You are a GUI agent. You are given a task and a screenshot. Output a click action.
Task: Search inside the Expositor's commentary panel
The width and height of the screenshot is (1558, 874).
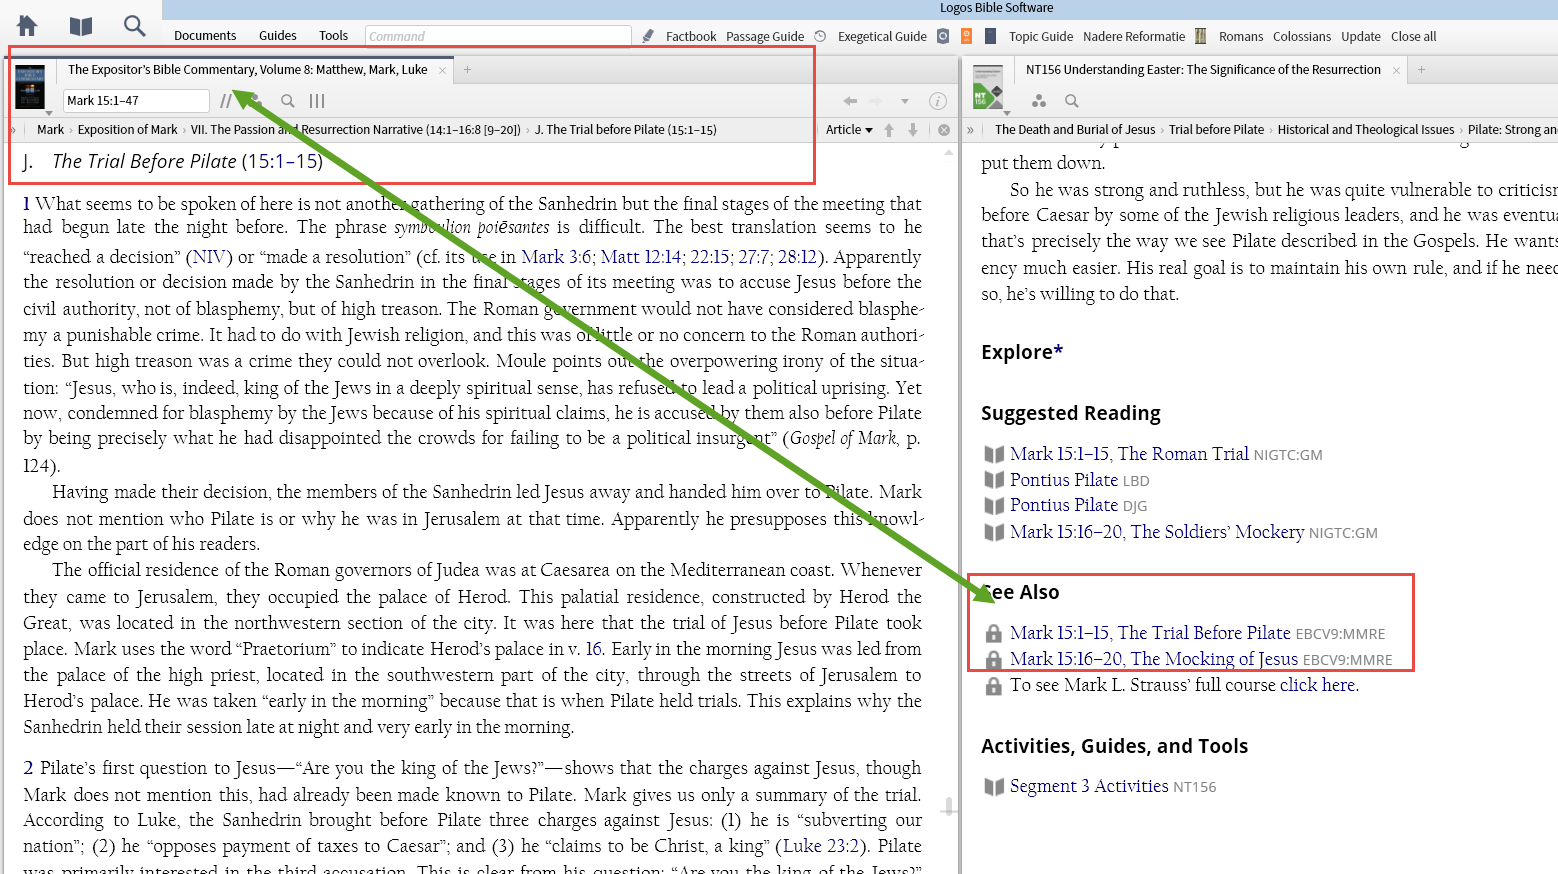tap(288, 101)
